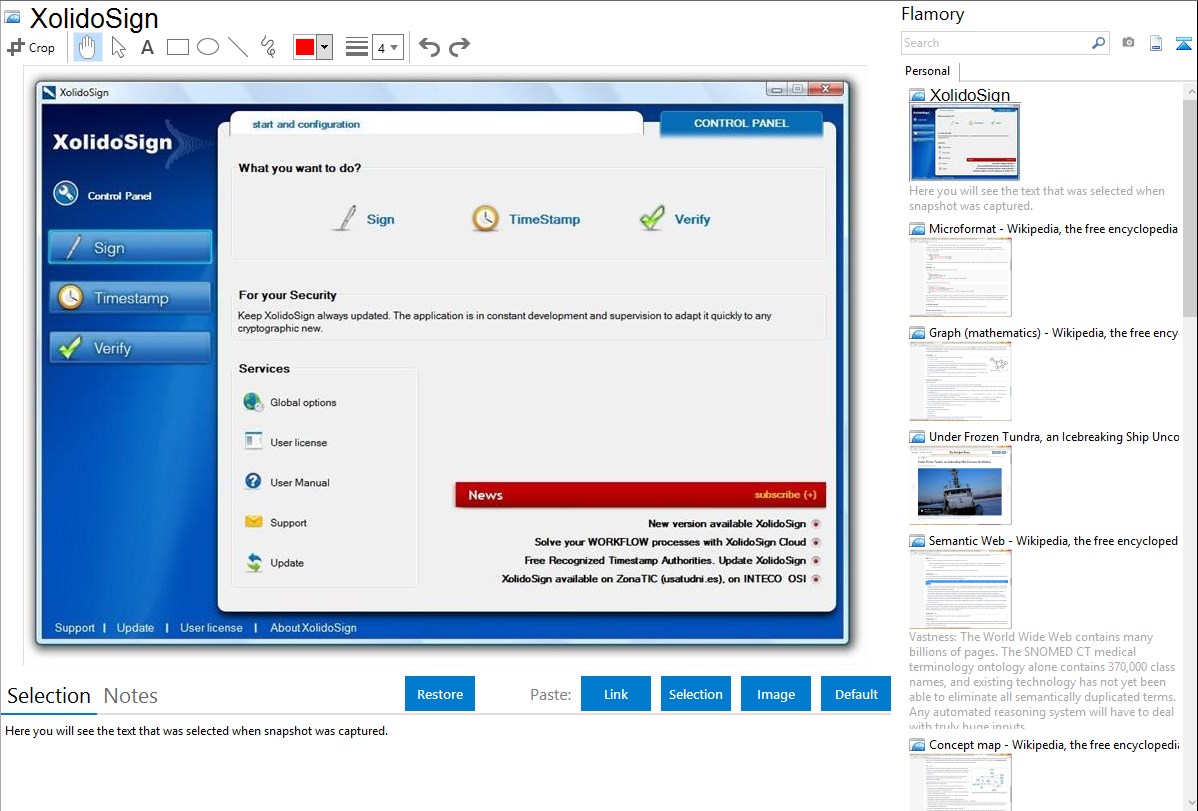Click the subscribe (+) link in News
The image size is (1198, 811).
pyautogui.click(x=785, y=495)
